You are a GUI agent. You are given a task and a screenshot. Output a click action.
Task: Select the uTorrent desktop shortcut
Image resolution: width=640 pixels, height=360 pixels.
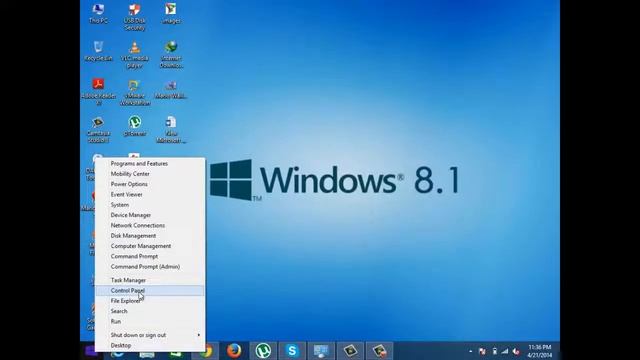[x=135, y=126]
